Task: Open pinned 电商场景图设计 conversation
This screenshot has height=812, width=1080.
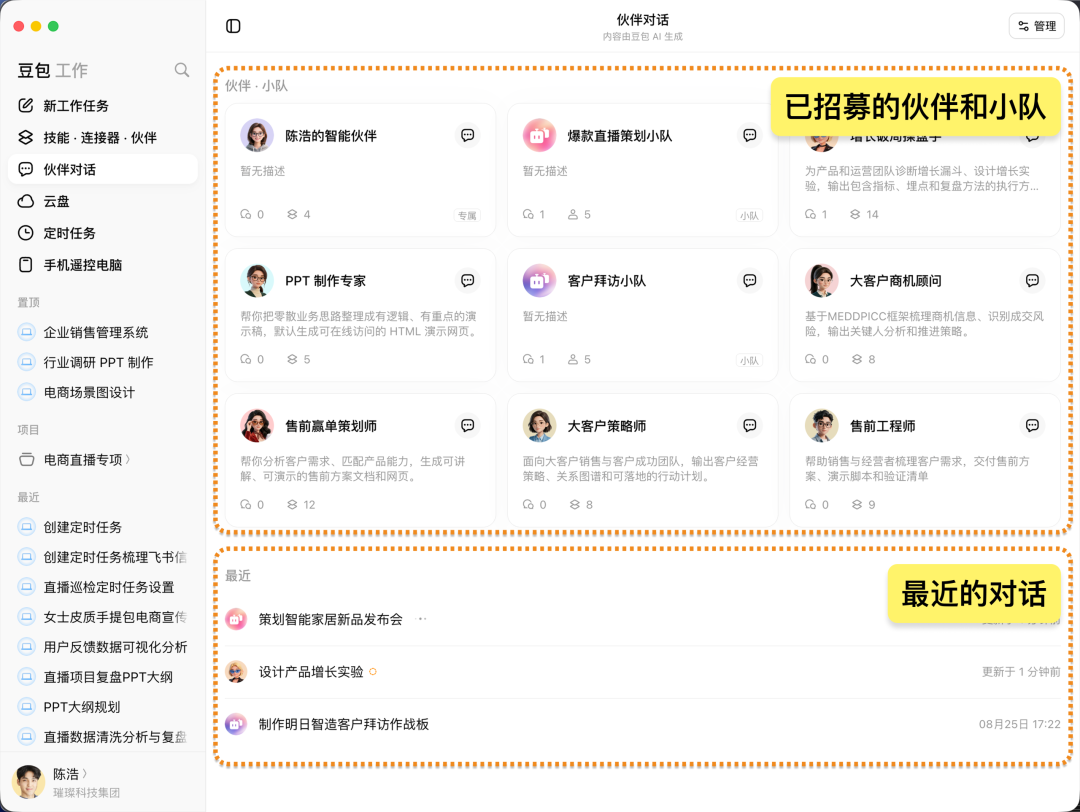Action: (x=103, y=393)
